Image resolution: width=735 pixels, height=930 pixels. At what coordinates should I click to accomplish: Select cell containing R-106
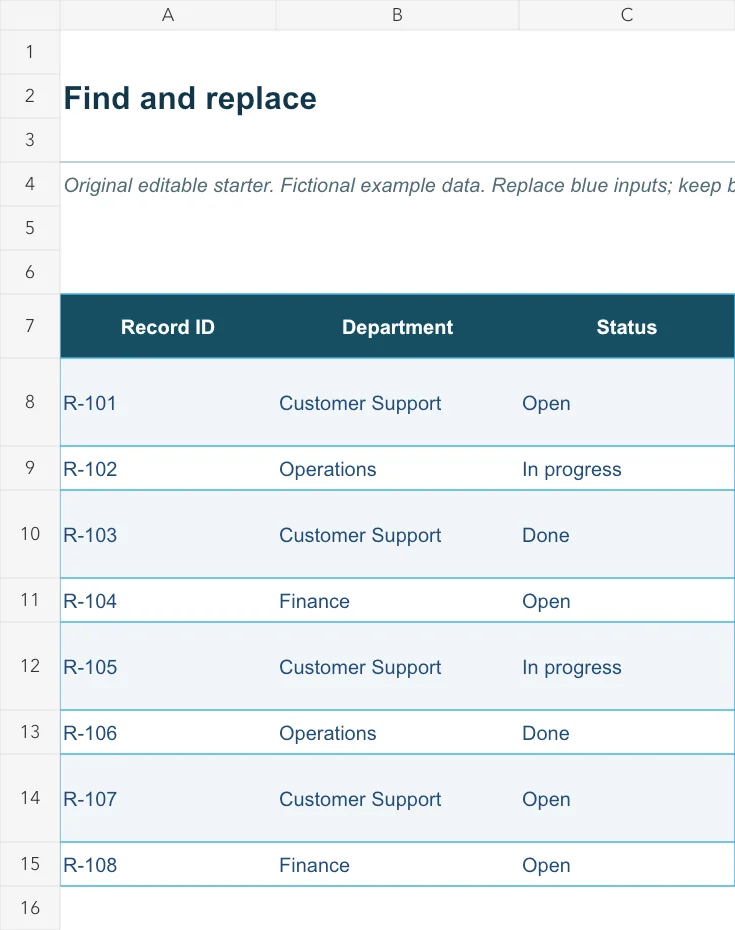coord(168,732)
